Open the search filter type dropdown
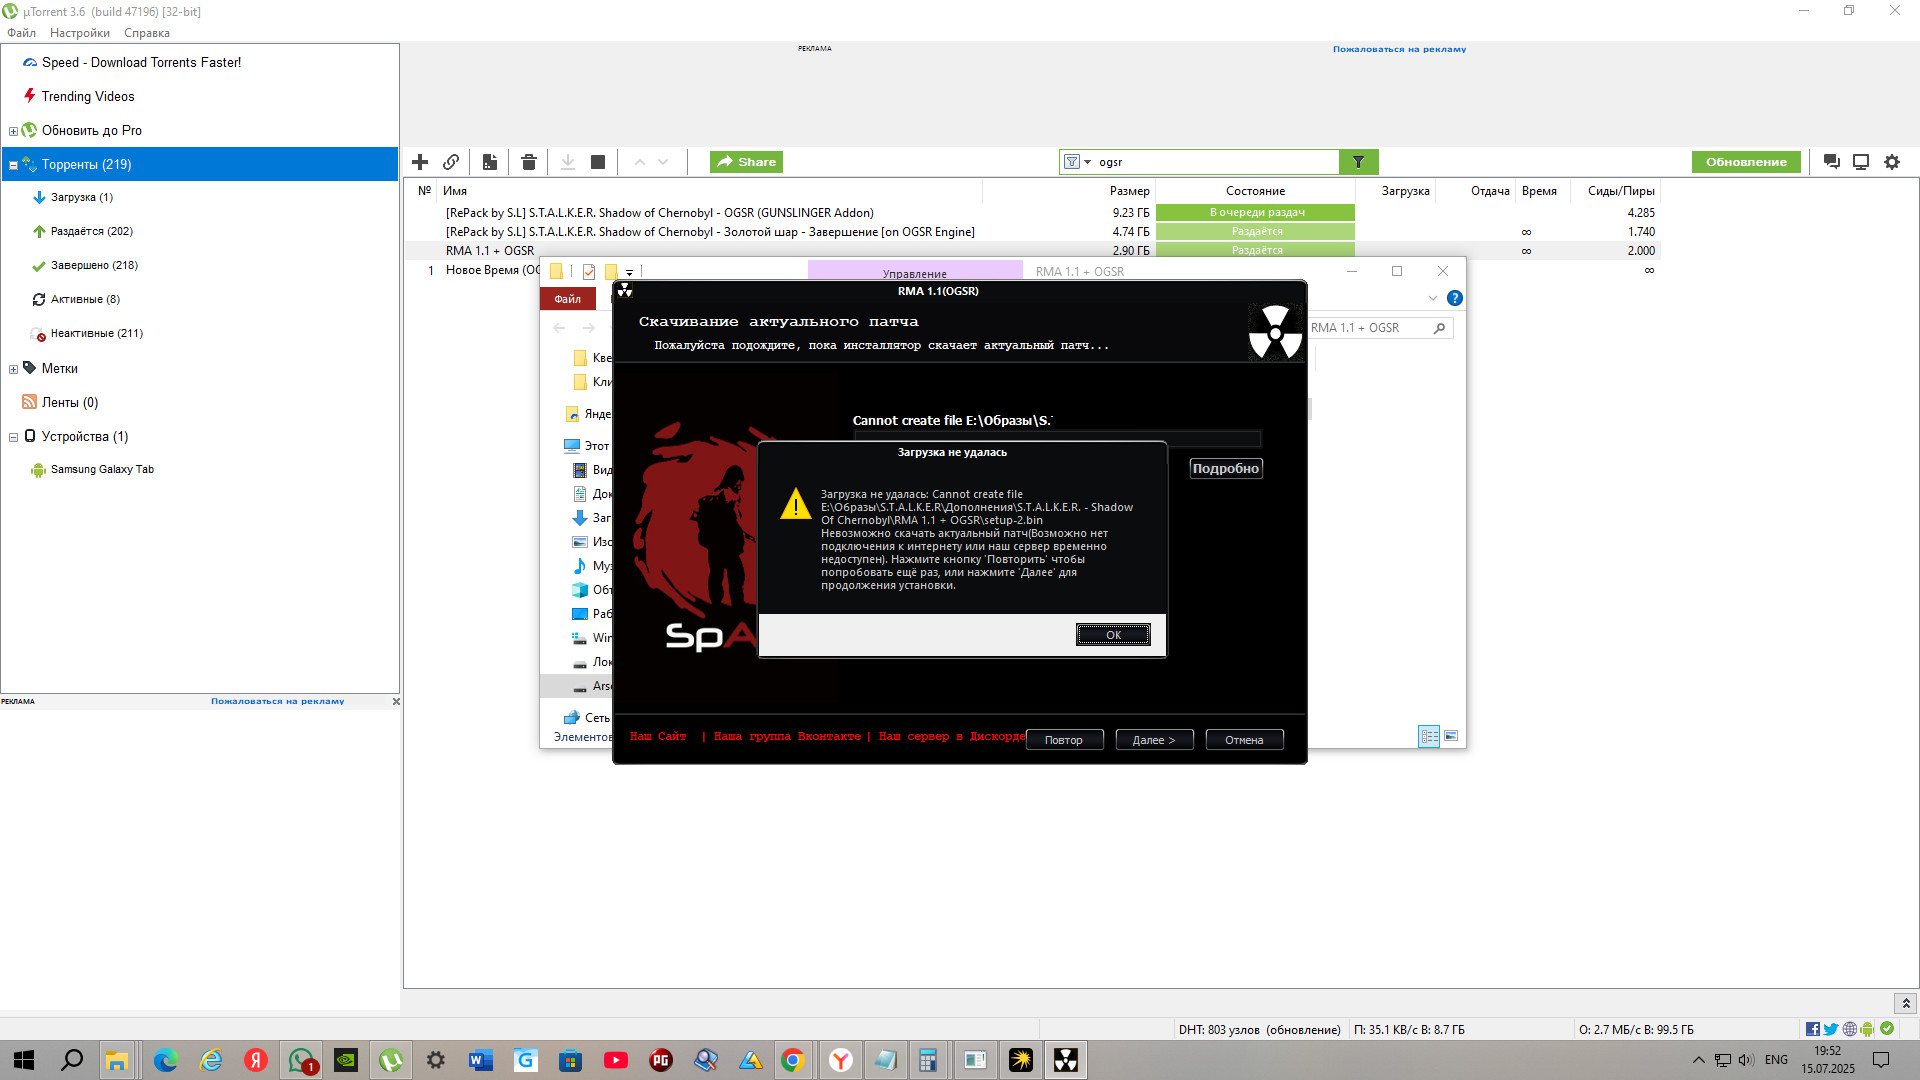 tap(1077, 162)
